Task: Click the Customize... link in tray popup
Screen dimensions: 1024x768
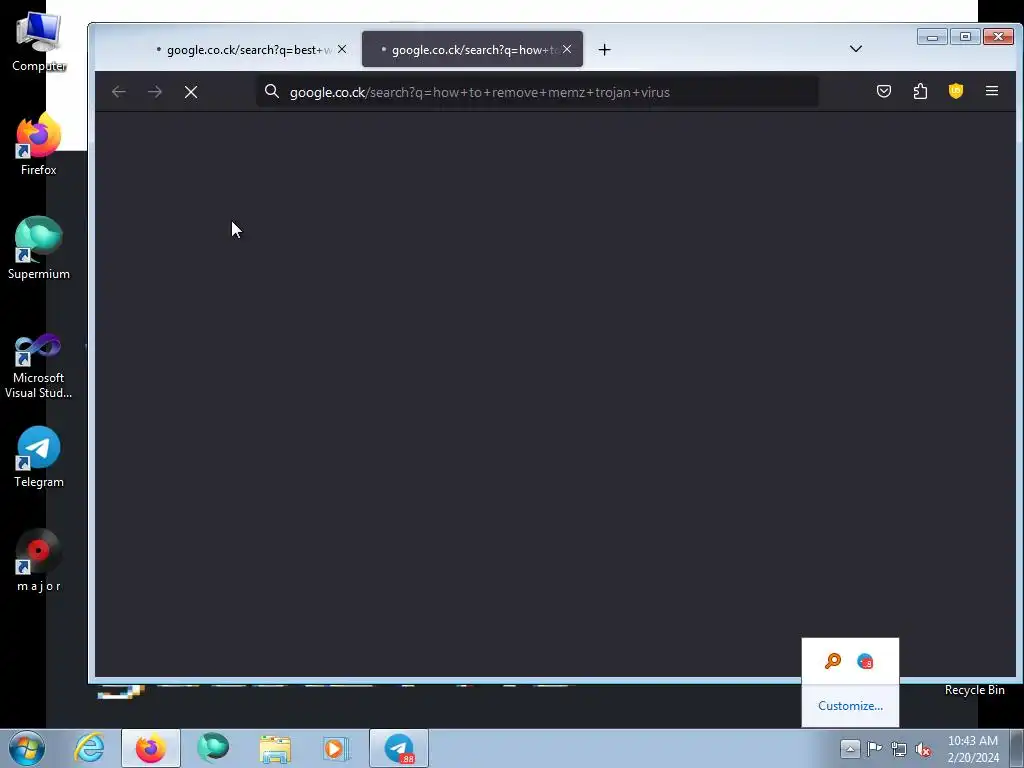Action: (850, 706)
